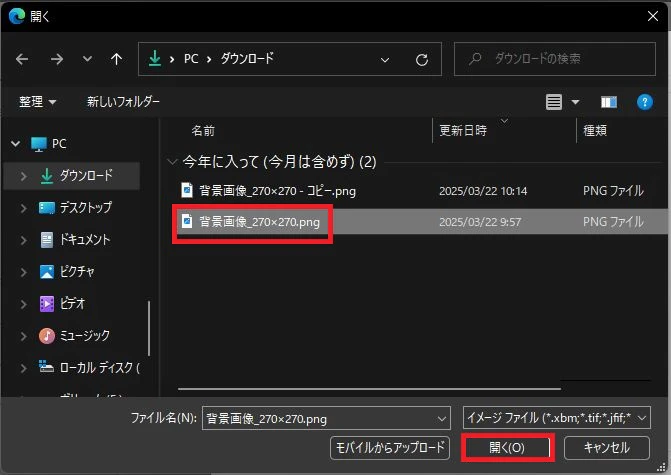The image size is (671, 475).
Task: Expand ドキュメント tree node chevron
Action: click(24, 240)
